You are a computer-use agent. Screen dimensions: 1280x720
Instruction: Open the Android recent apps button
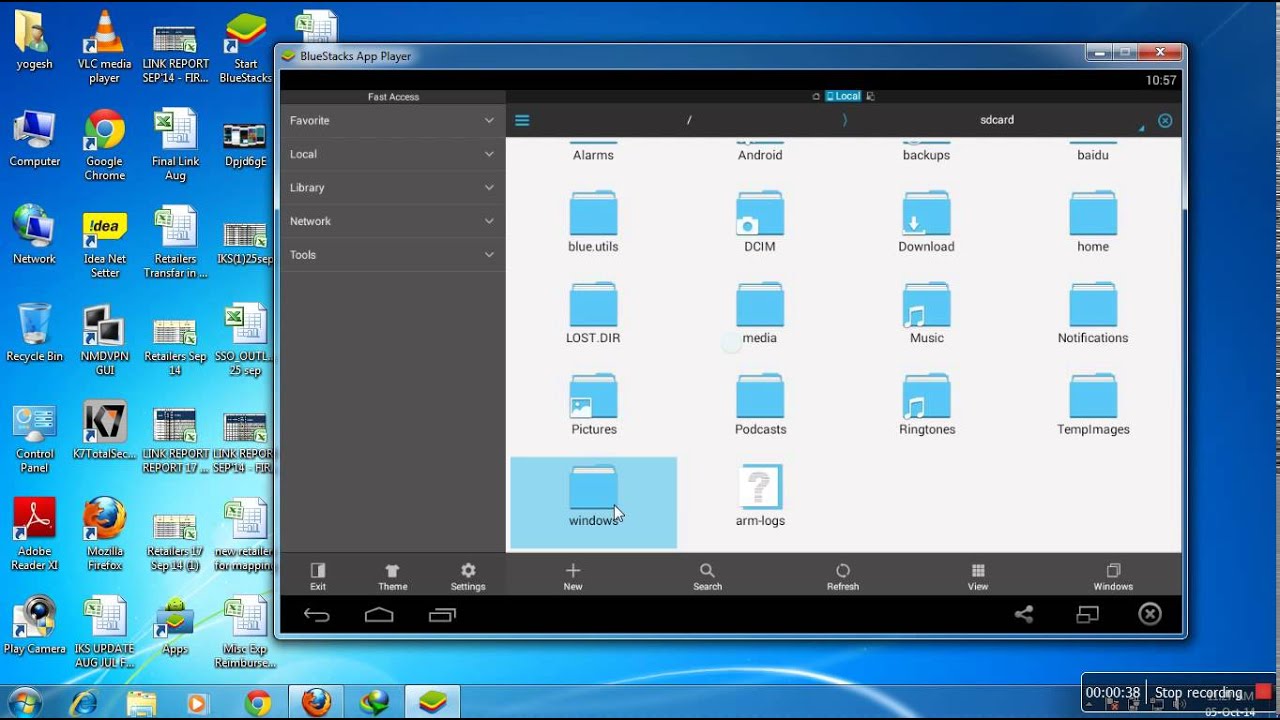[x=442, y=615]
